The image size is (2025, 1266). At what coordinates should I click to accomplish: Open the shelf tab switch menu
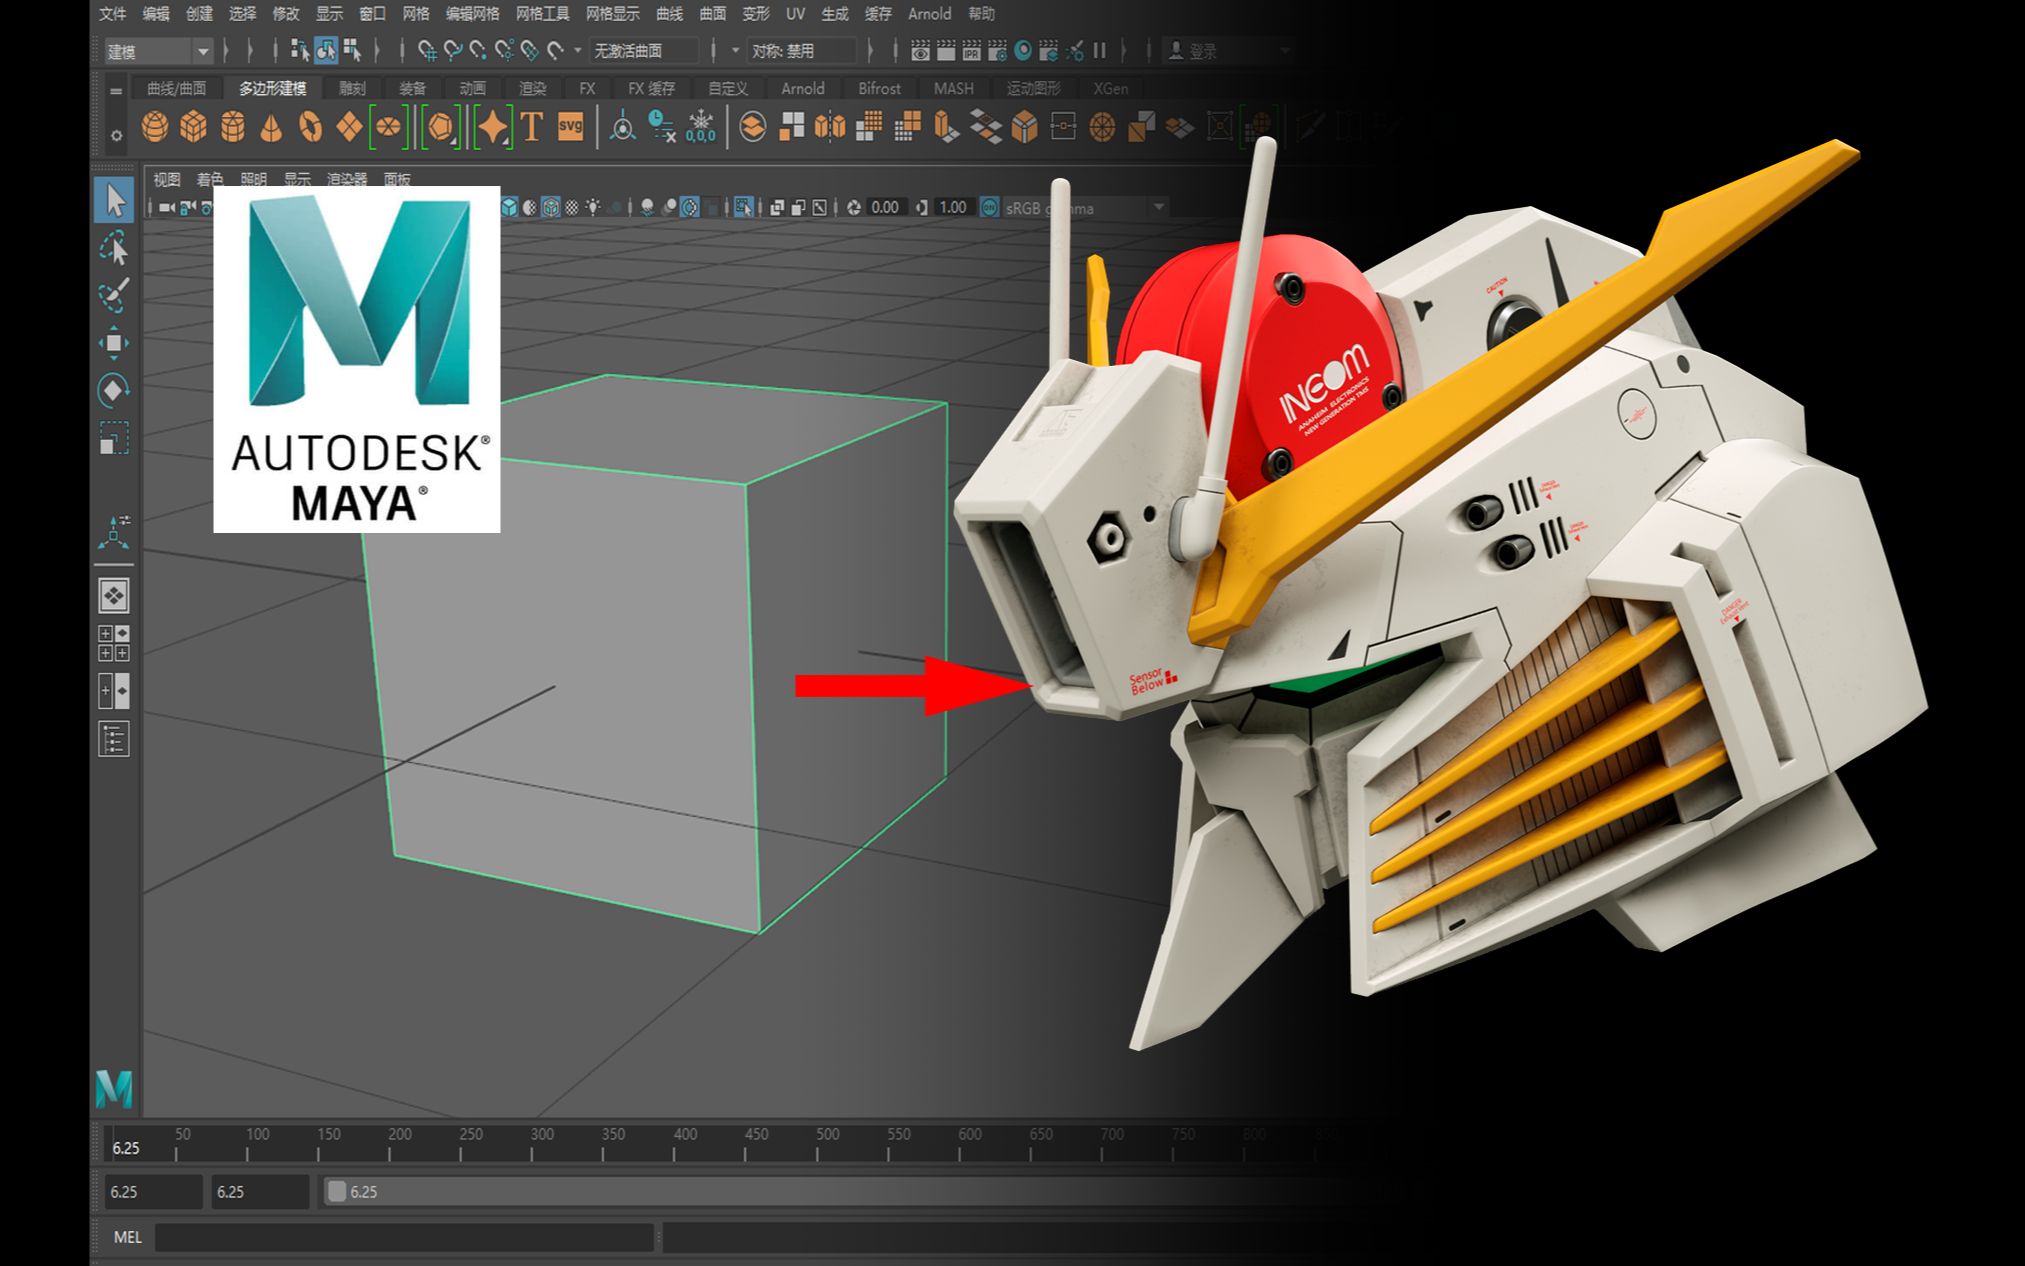coord(116,90)
